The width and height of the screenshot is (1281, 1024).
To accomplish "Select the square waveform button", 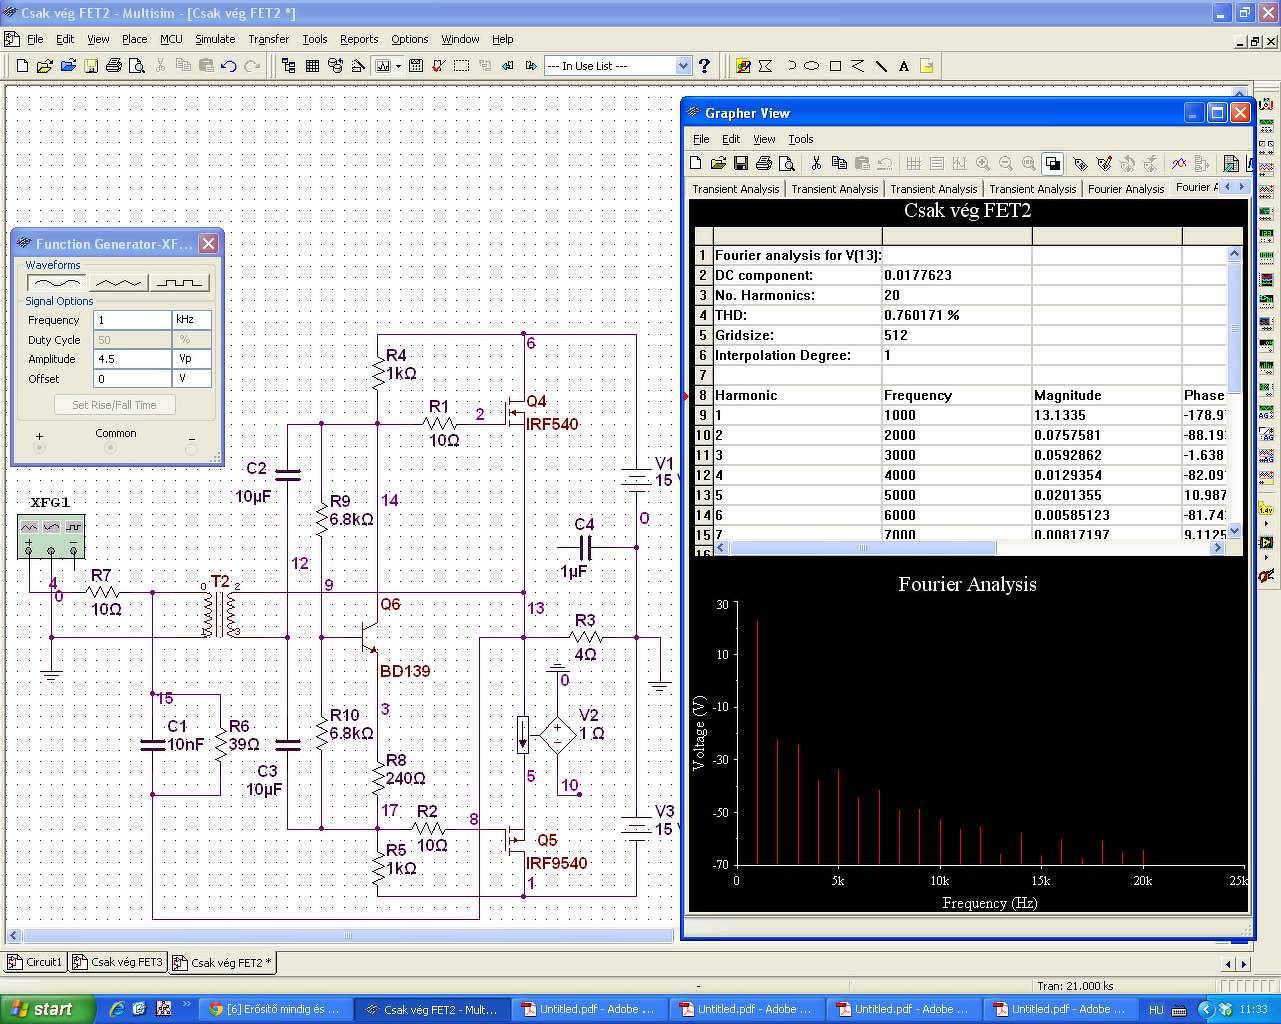I will pos(179,283).
